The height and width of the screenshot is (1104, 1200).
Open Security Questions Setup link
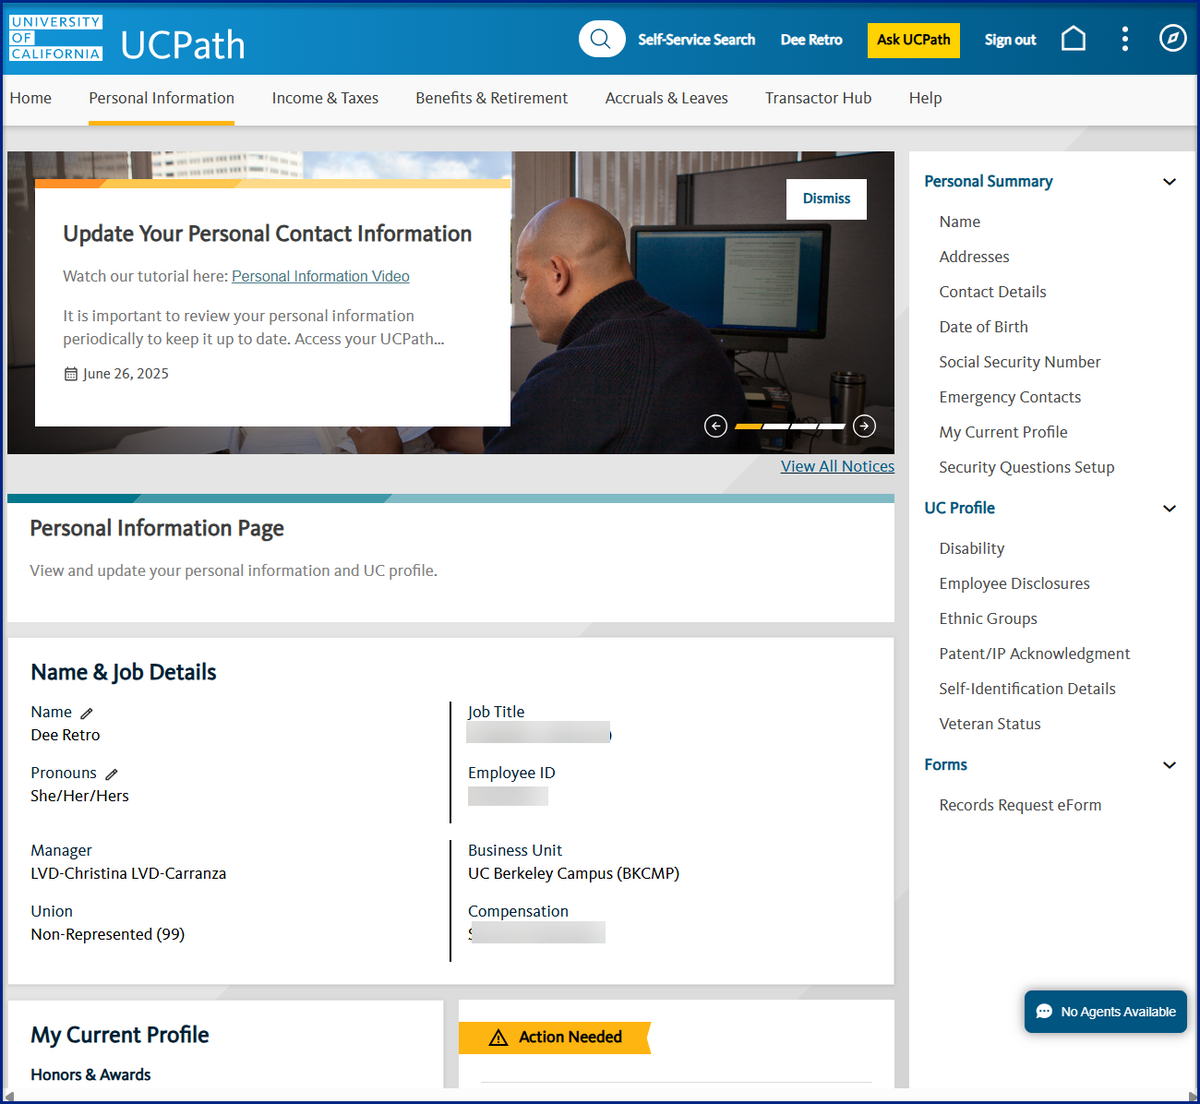tap(1027, 467)
